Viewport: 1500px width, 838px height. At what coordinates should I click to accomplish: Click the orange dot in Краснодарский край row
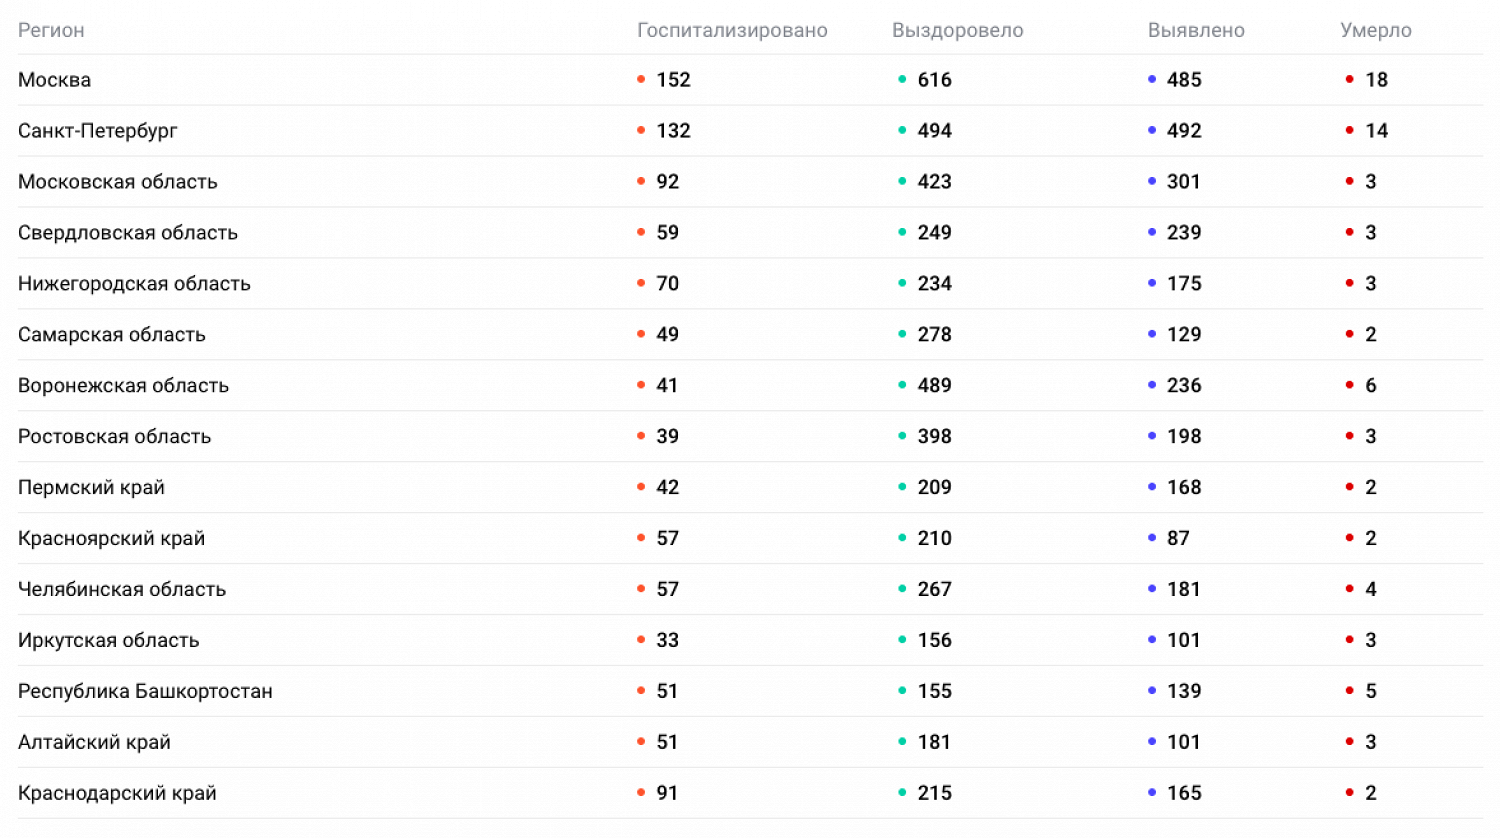641,793
